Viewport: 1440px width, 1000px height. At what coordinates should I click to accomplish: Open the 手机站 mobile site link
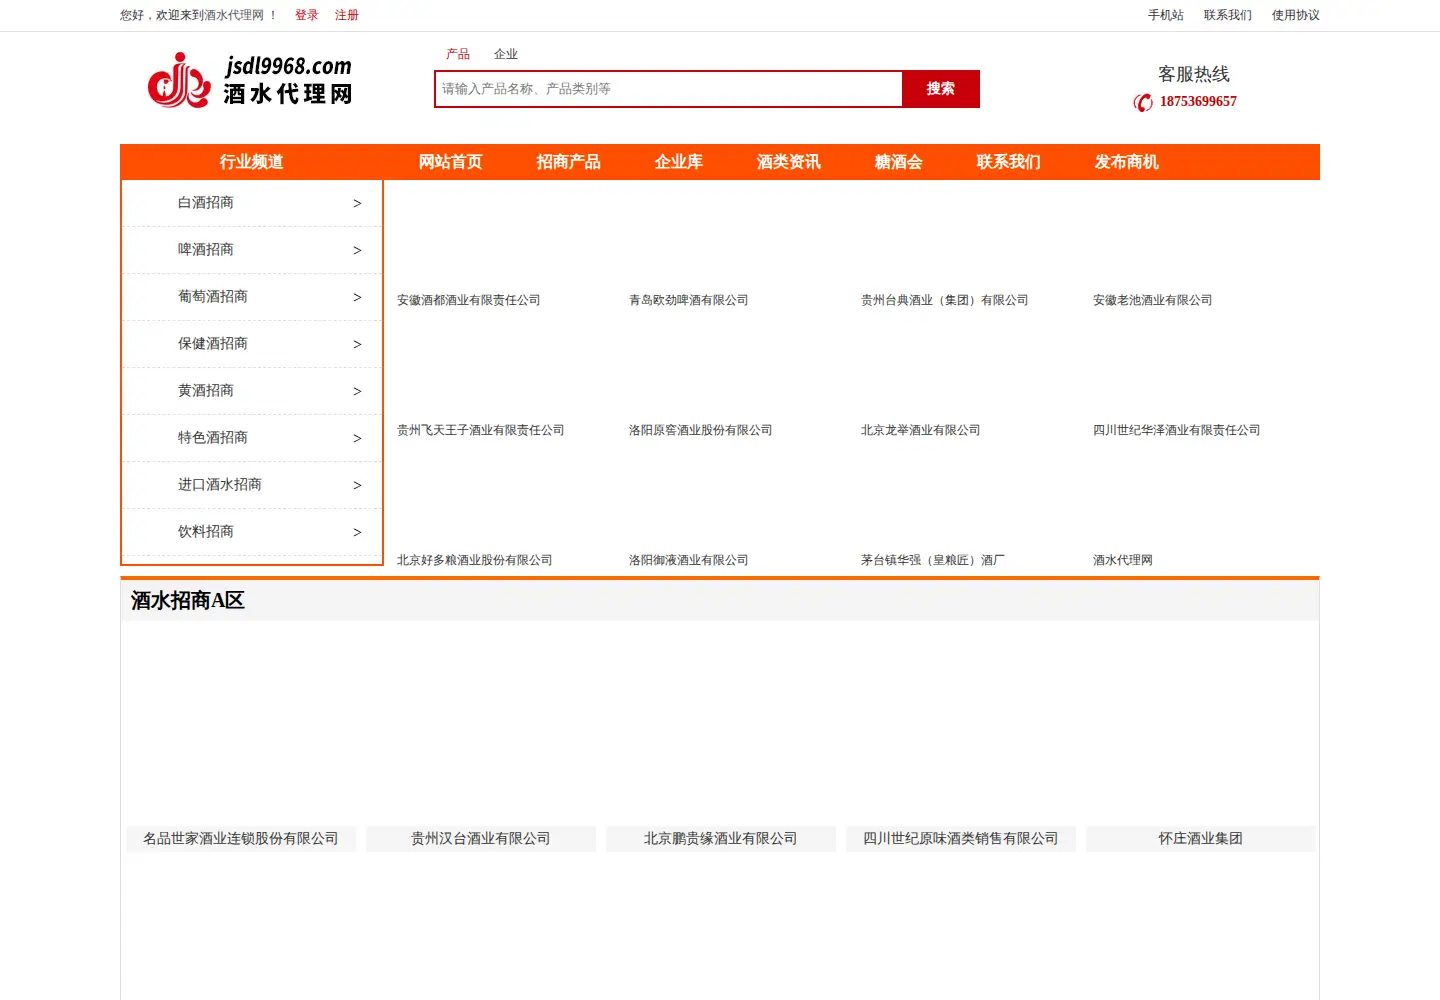click(1166, 15)
